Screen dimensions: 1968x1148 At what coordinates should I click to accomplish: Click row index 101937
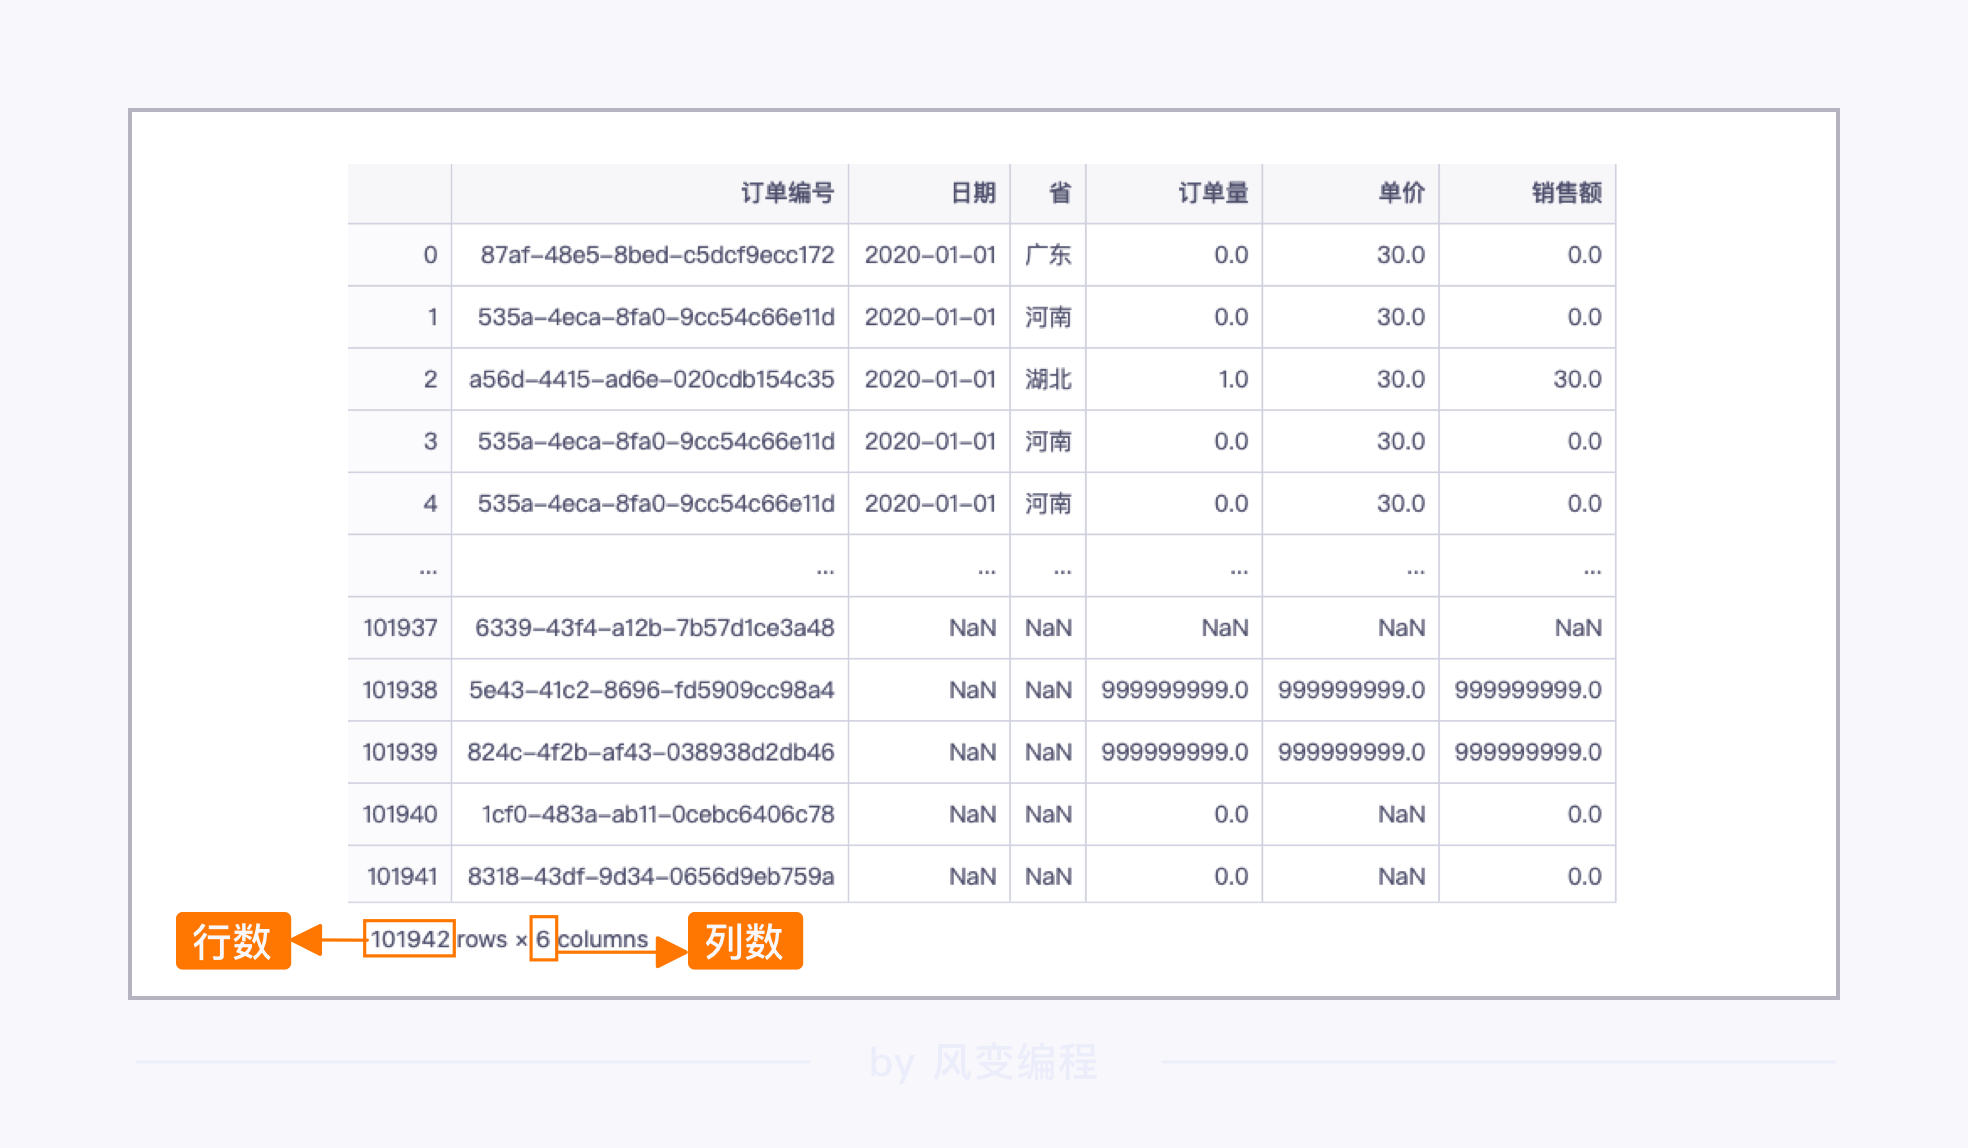coord(400,628)
